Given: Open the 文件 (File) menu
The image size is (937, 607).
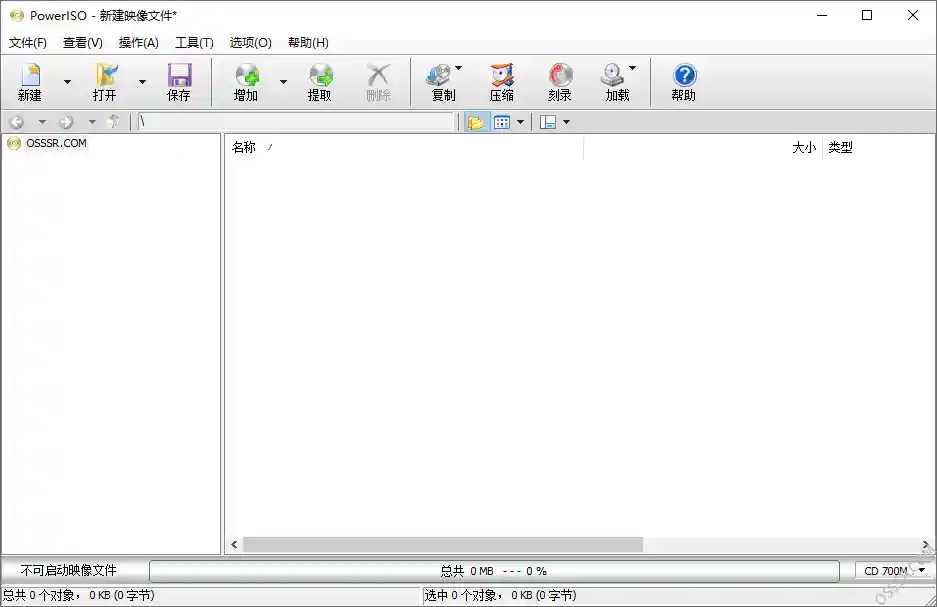Looking at the screenshot, I should pos(27,43).
